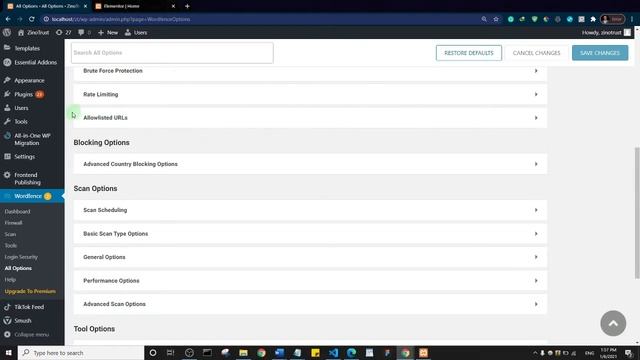The width and height of the screenshot is (640, 360).
Task: Click Upgrade To Premium
Action: tap(30, 291)
